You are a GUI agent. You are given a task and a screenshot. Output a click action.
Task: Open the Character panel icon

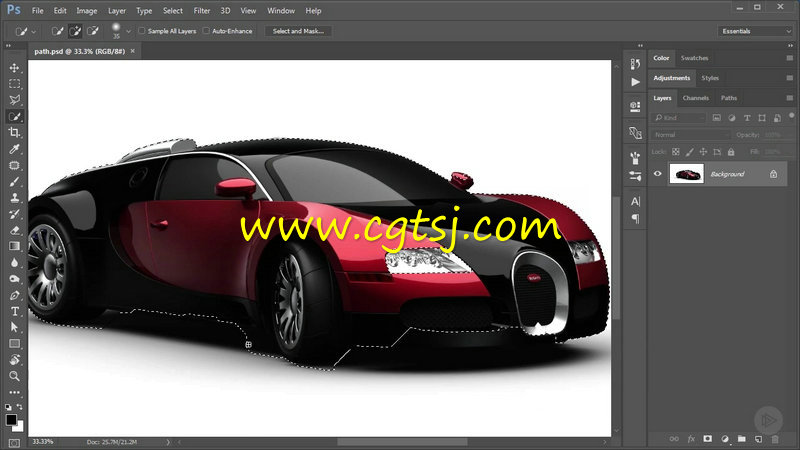[635, 201]
